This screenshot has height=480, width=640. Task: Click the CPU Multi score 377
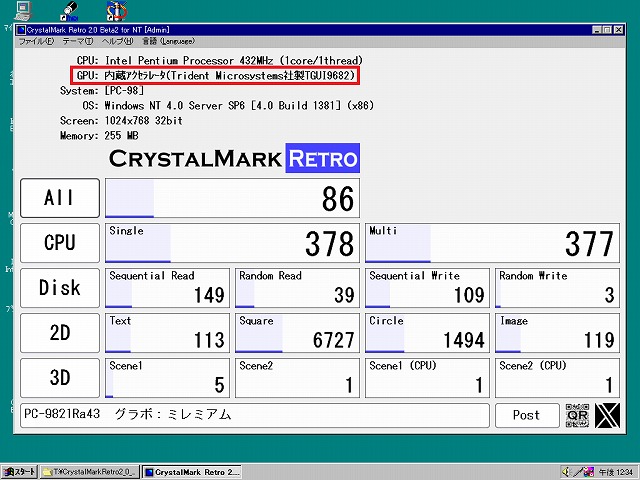click(x=589, y=244)
